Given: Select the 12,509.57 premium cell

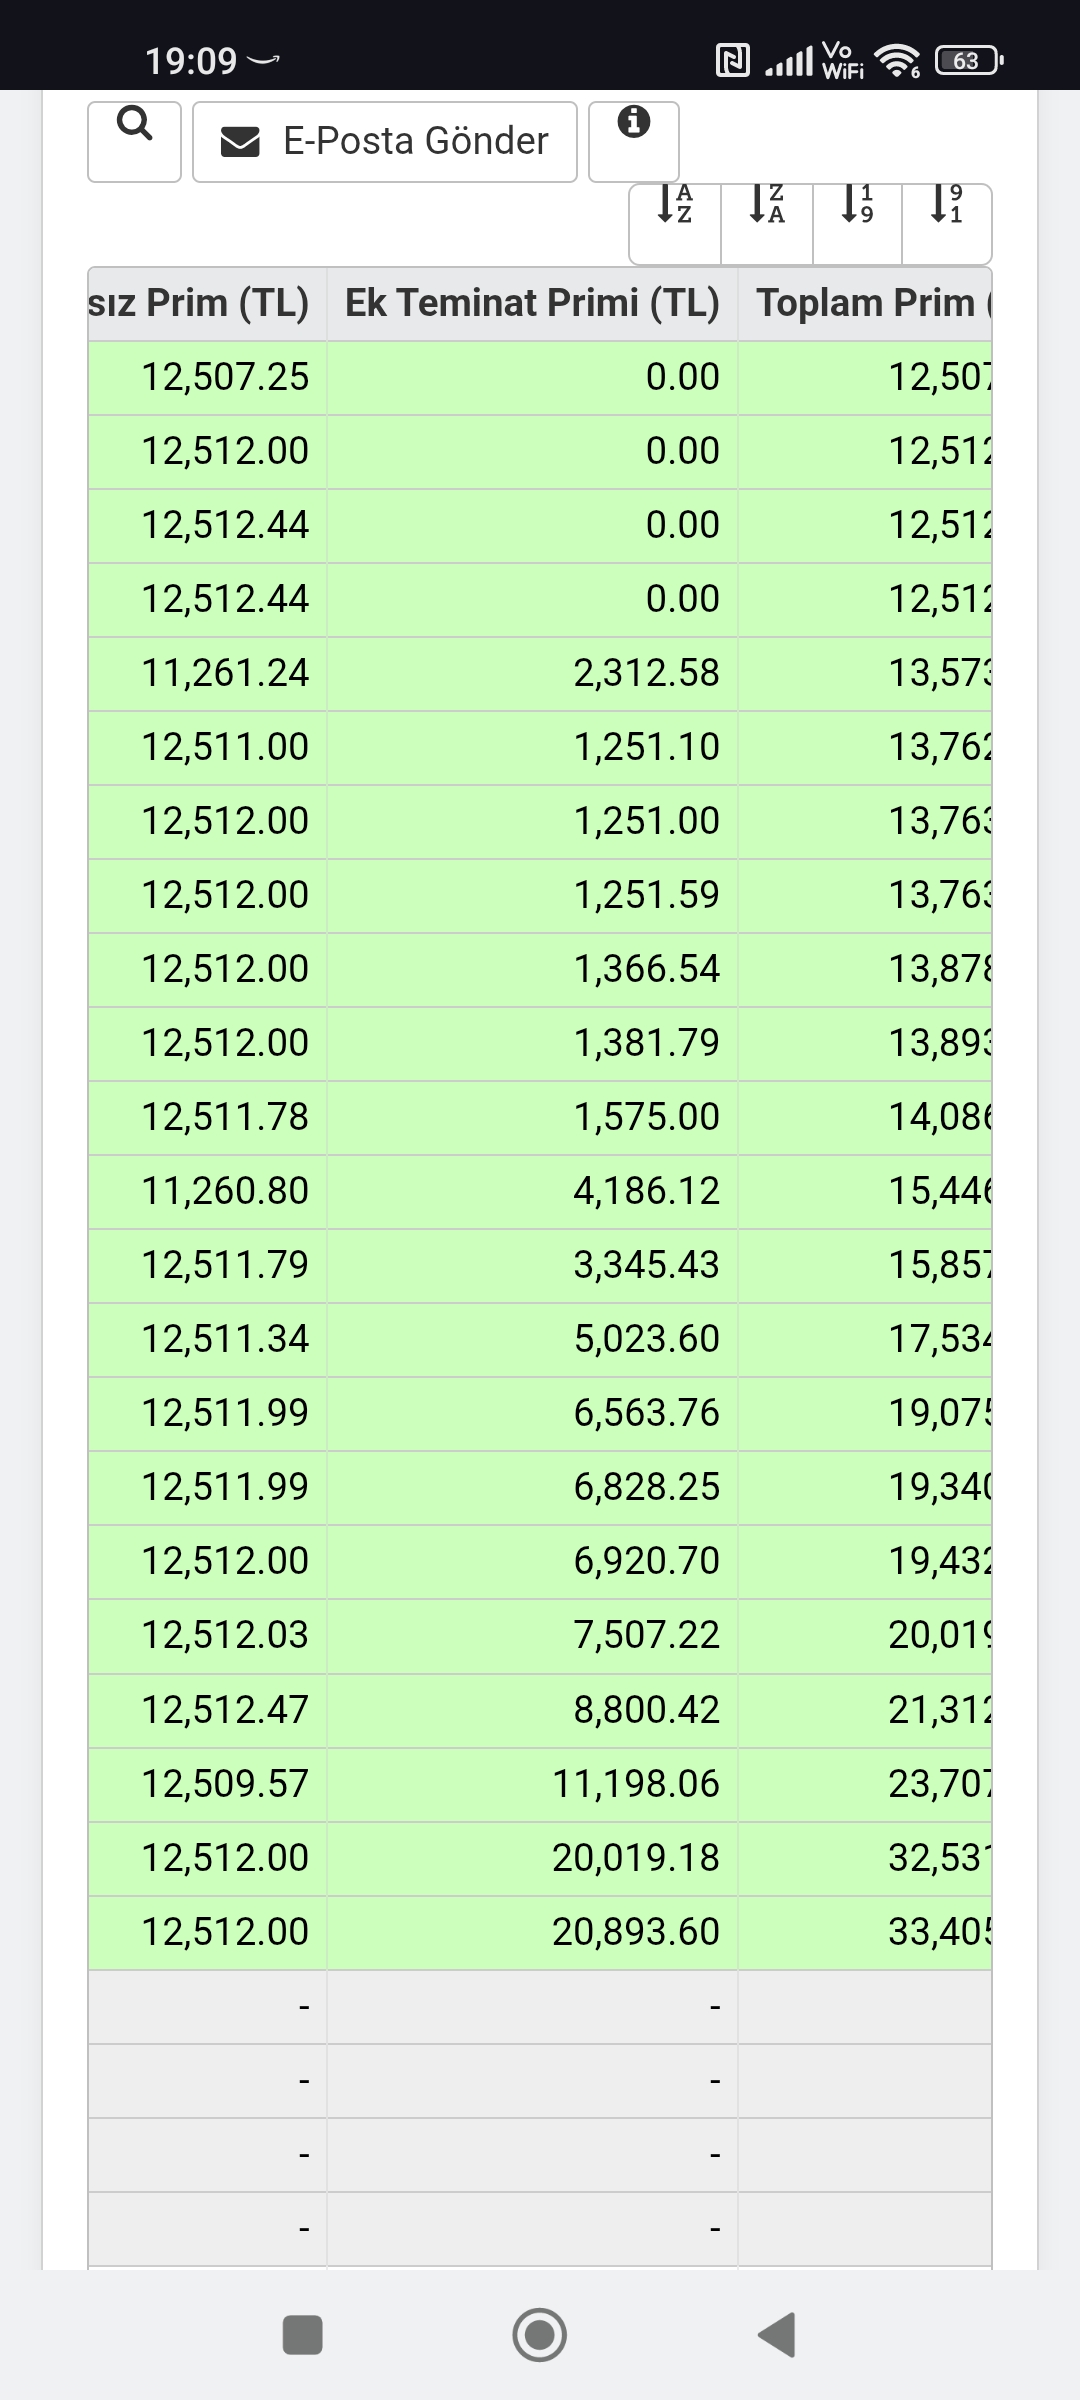Looking at the screenshot, I should (208, 1784).
